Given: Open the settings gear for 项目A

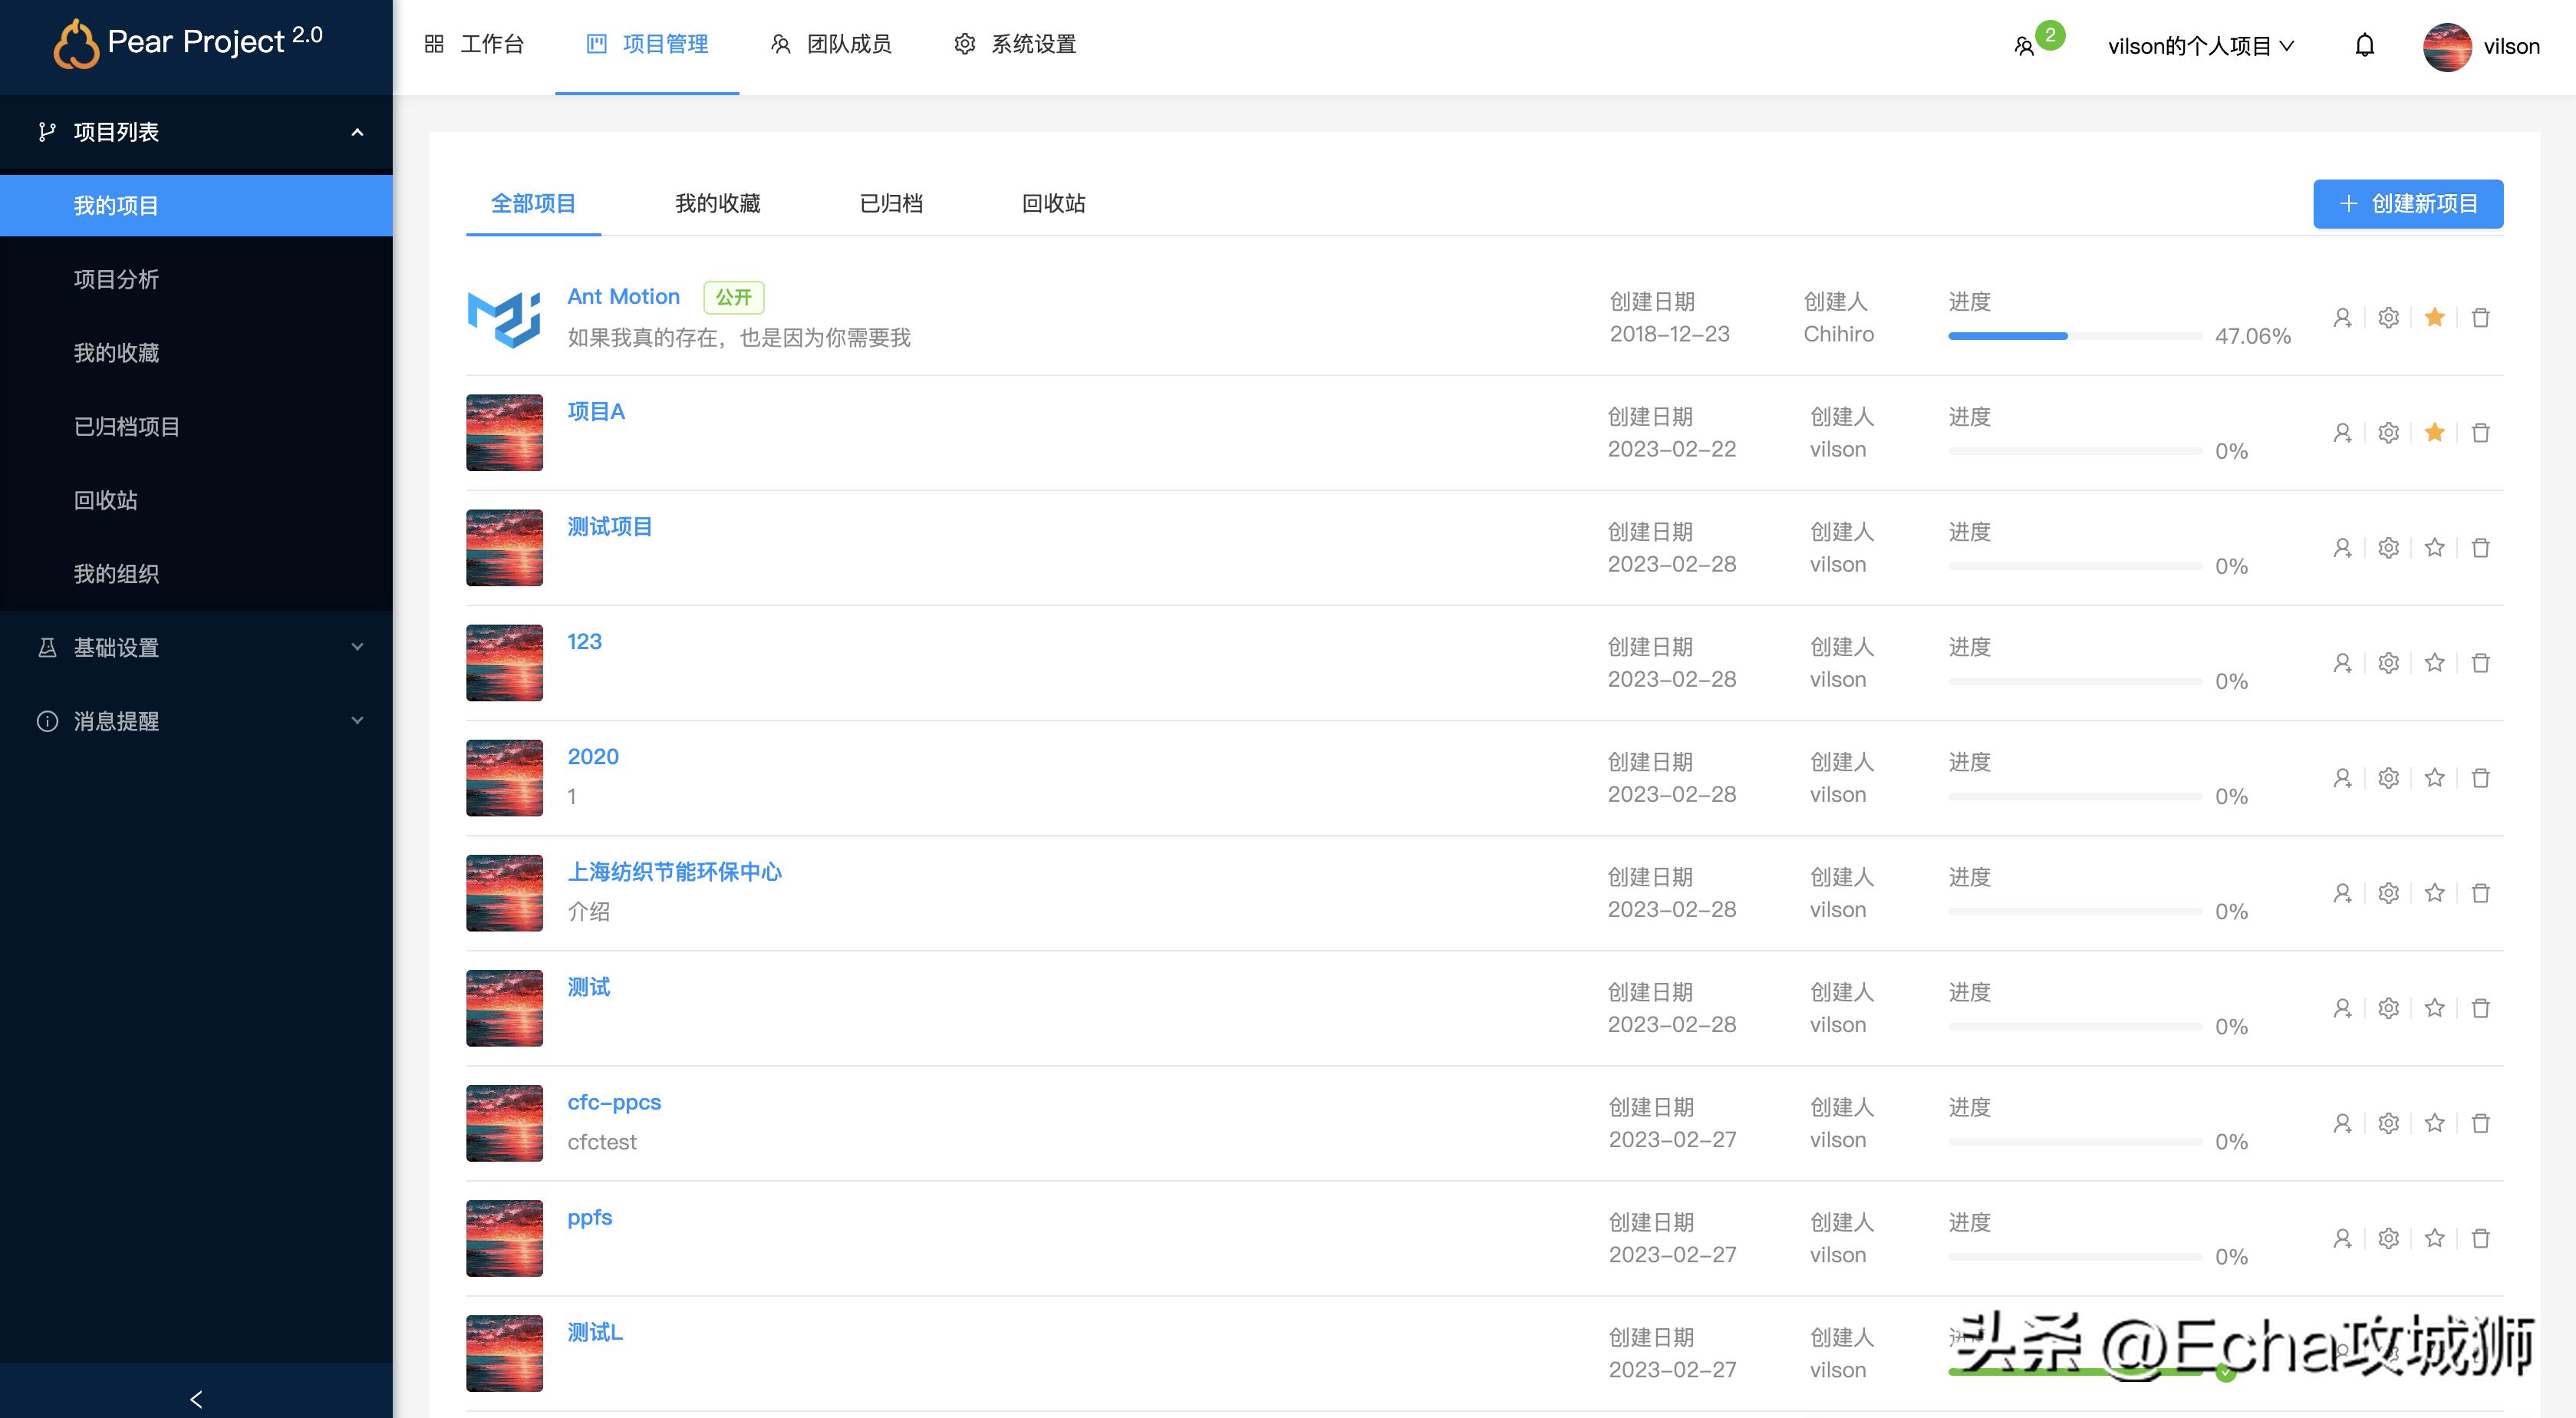Looking at the screenshot, I should 2388,432.
